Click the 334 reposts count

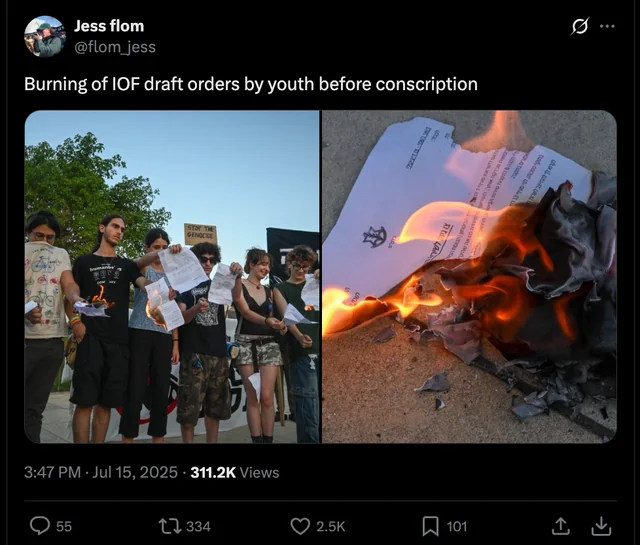(198, 527)
